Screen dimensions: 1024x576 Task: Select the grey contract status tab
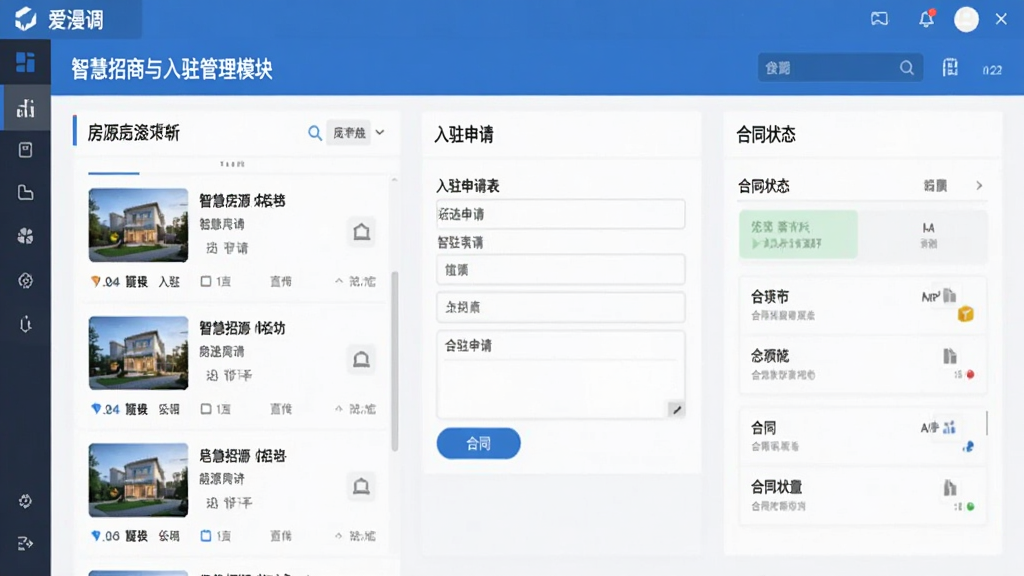coord(928,234)
